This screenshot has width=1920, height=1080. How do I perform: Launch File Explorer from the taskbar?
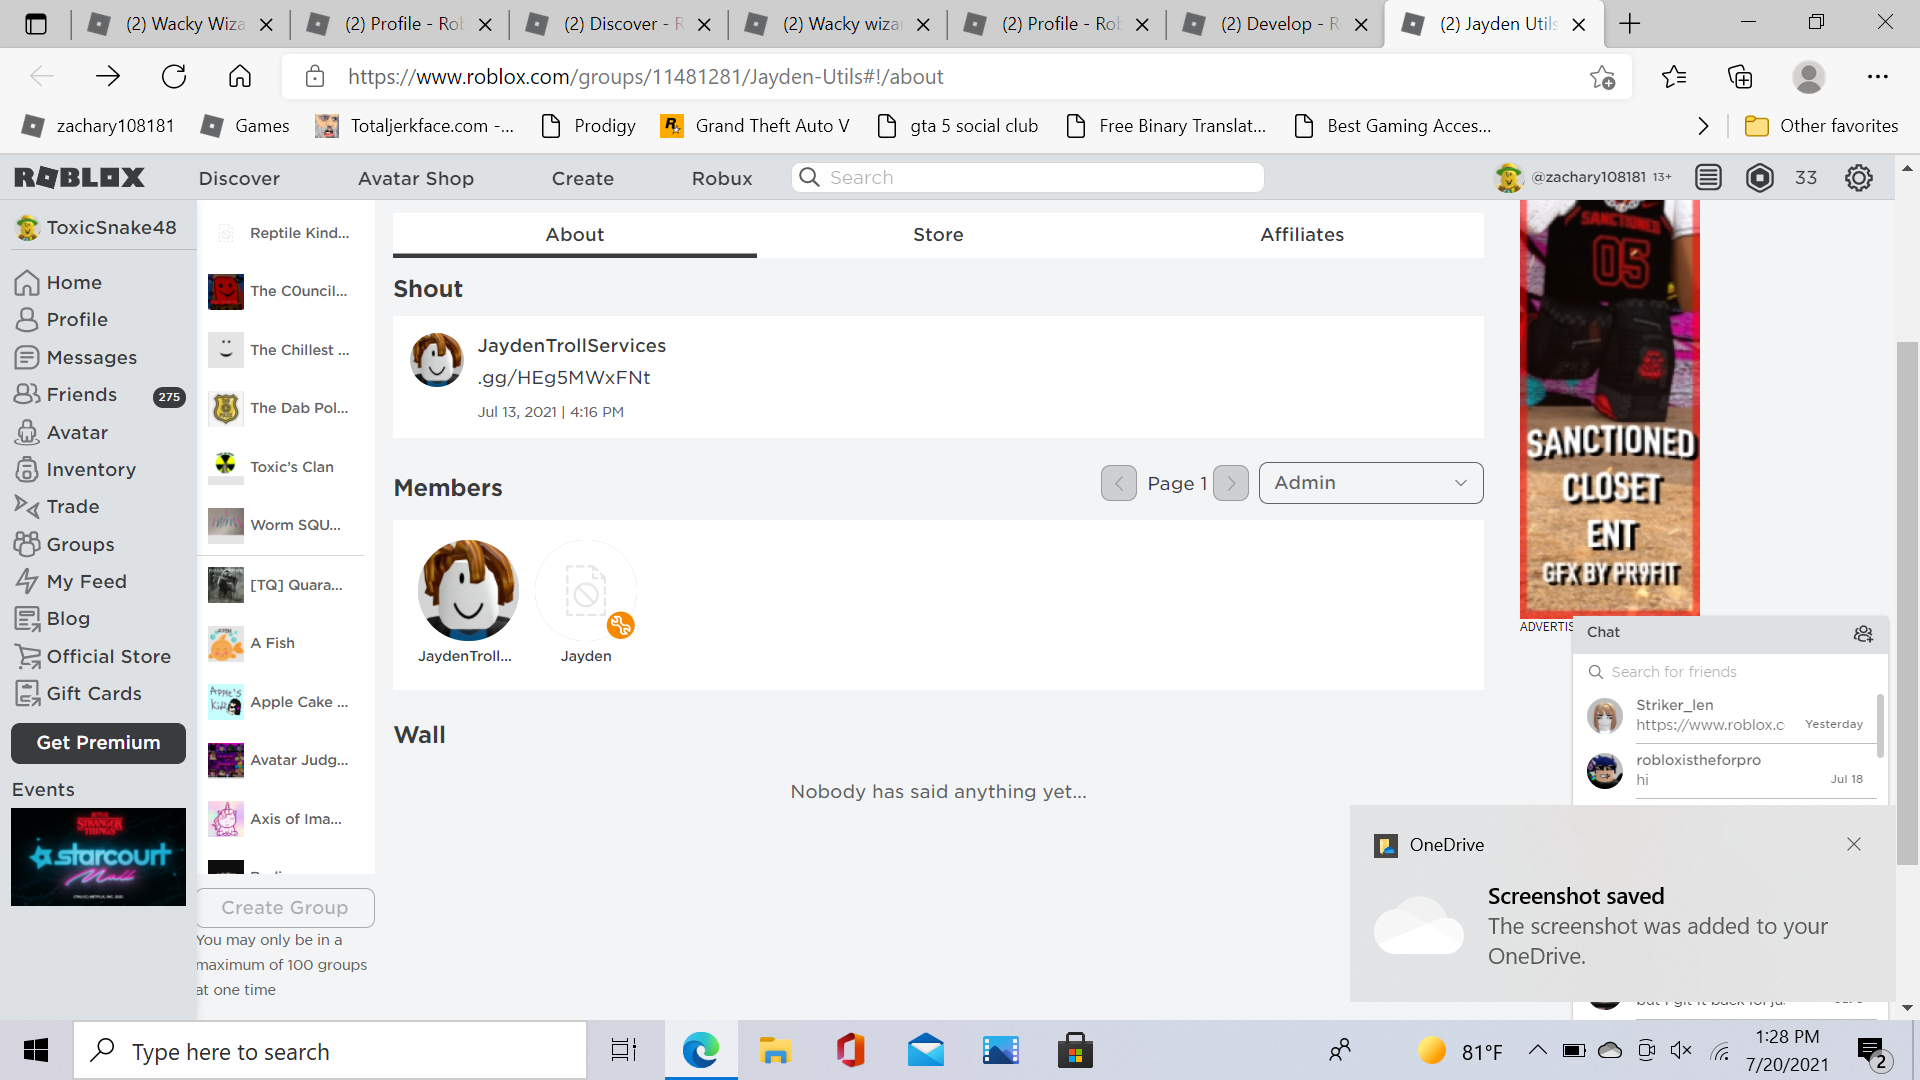pyautogui.click(x=775, y=1050)
